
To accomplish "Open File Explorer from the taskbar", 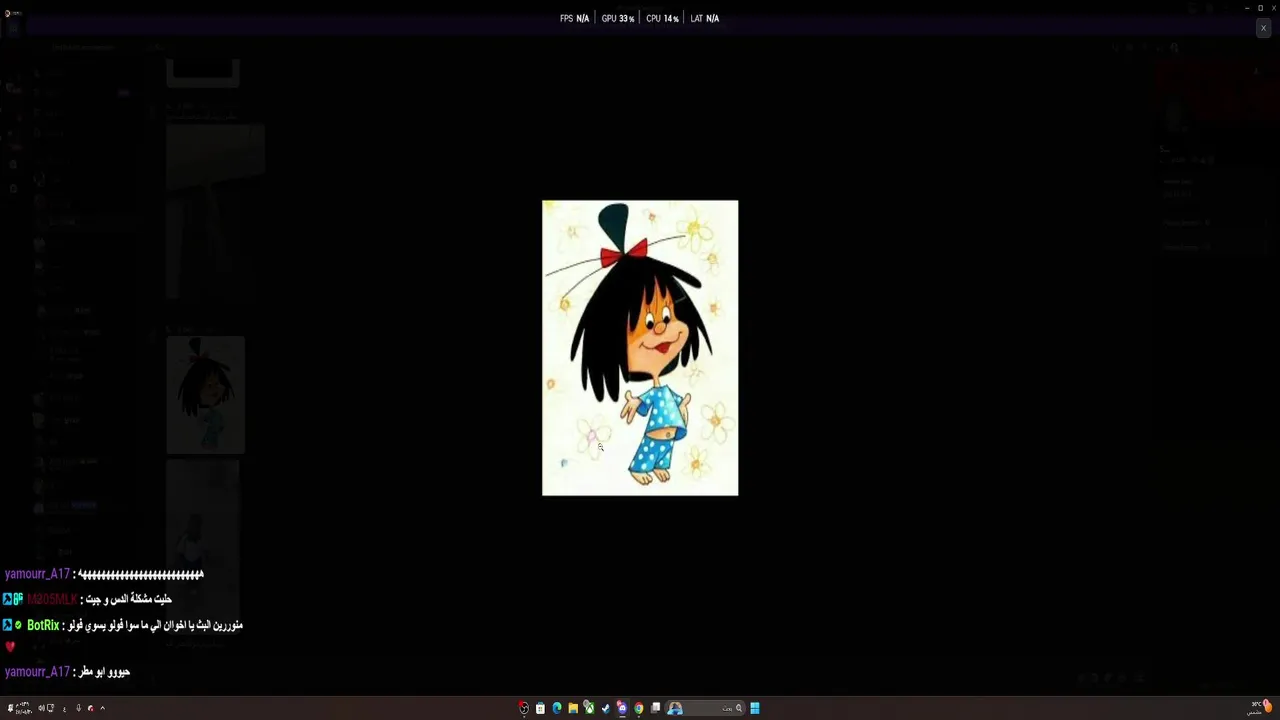I will (573, 708).
